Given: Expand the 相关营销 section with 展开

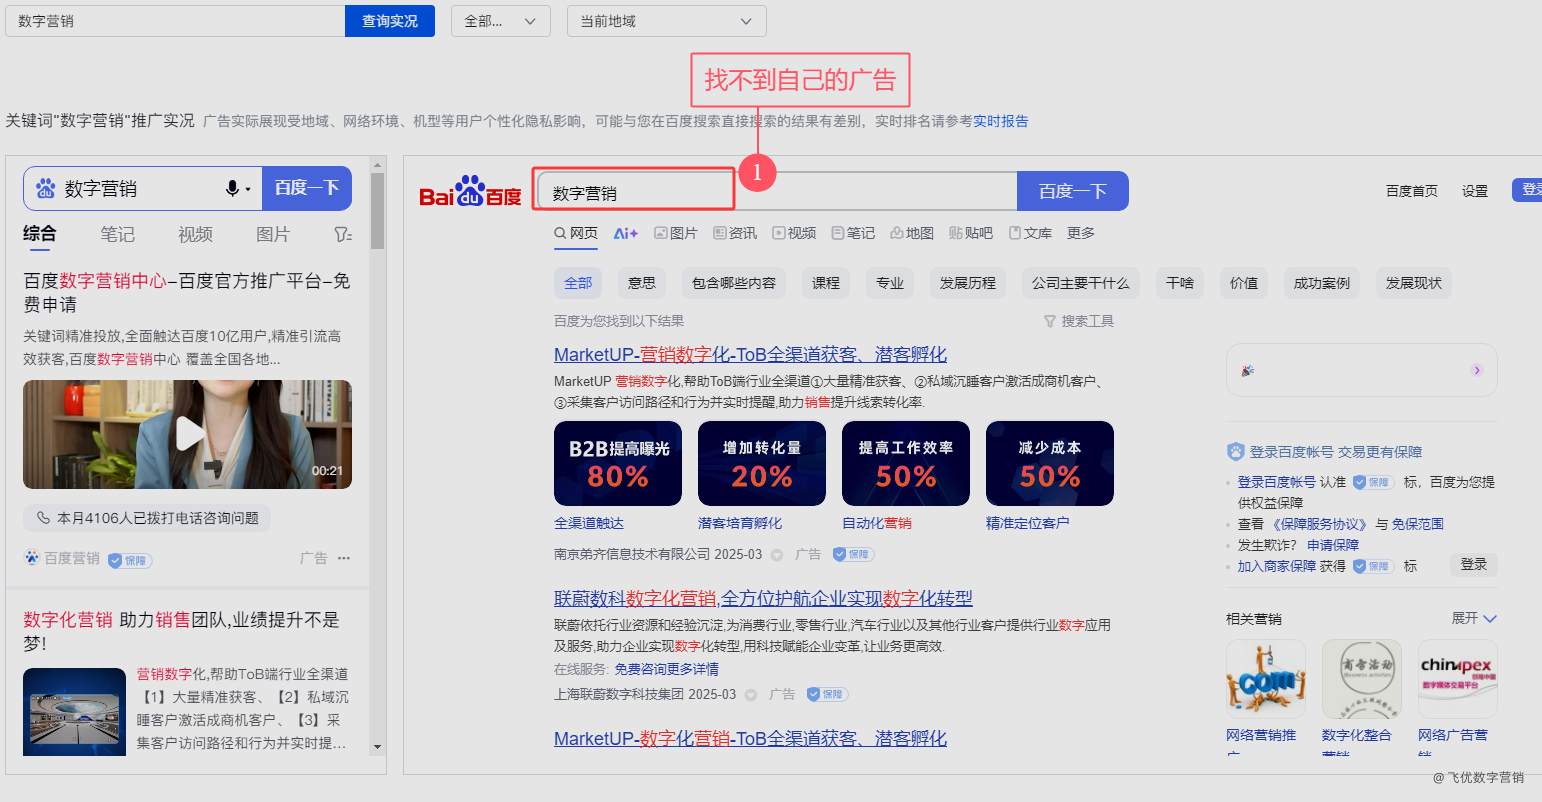Looking at the screenshot, I should click(x=1474, y=618).
